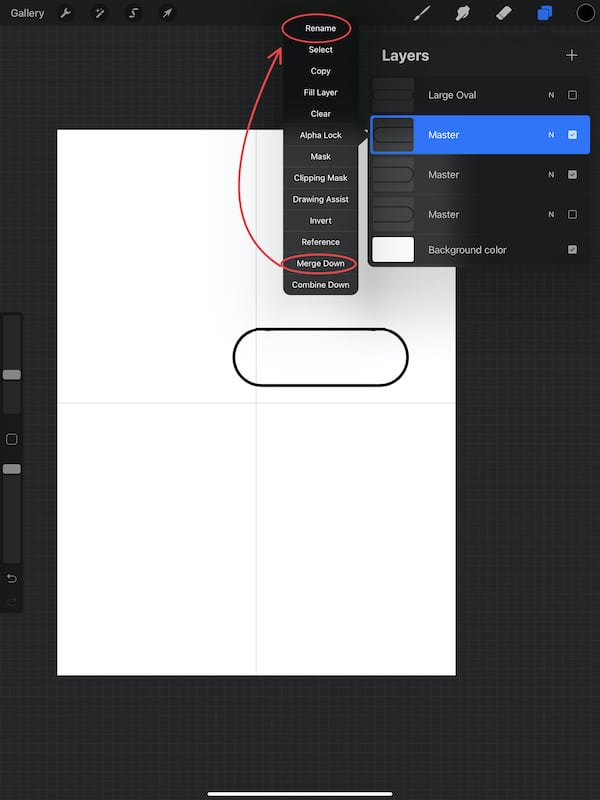The width and height of the screenshot is (600, 800).
Task: Show the Large Oval layer checkbox
Action: point(572,95)
